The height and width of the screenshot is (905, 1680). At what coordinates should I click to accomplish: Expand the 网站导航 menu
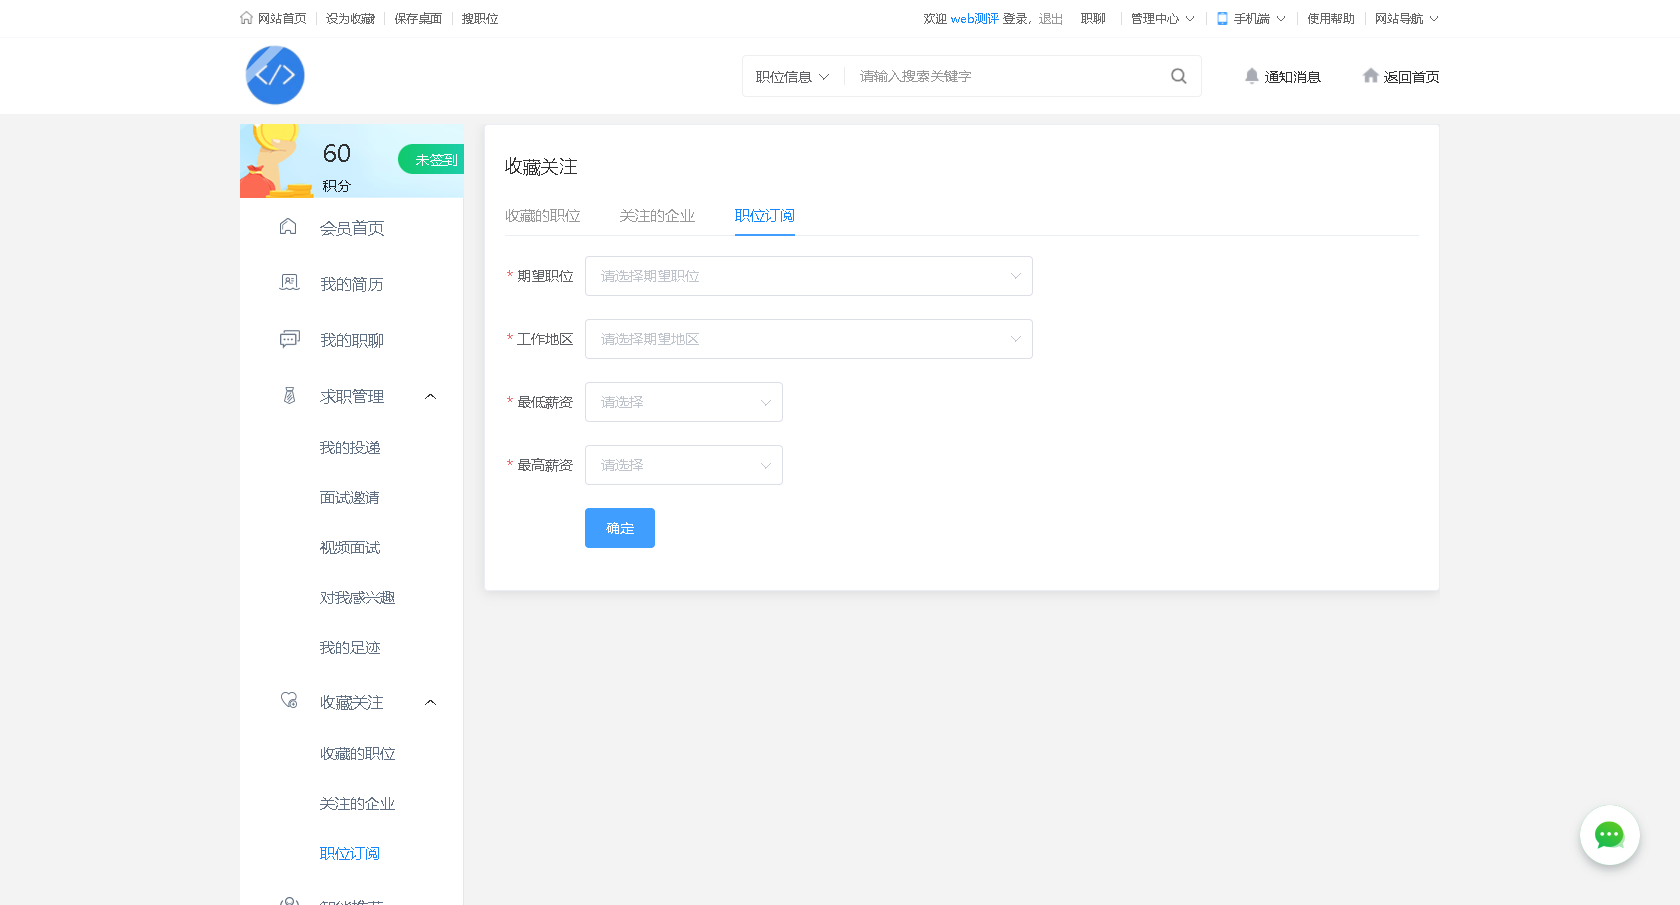tap(1406, 19)
